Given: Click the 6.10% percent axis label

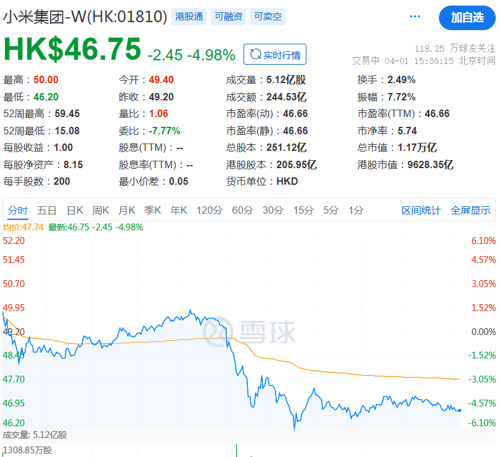Looking at the screenshot, I should [x=483, y=241].
